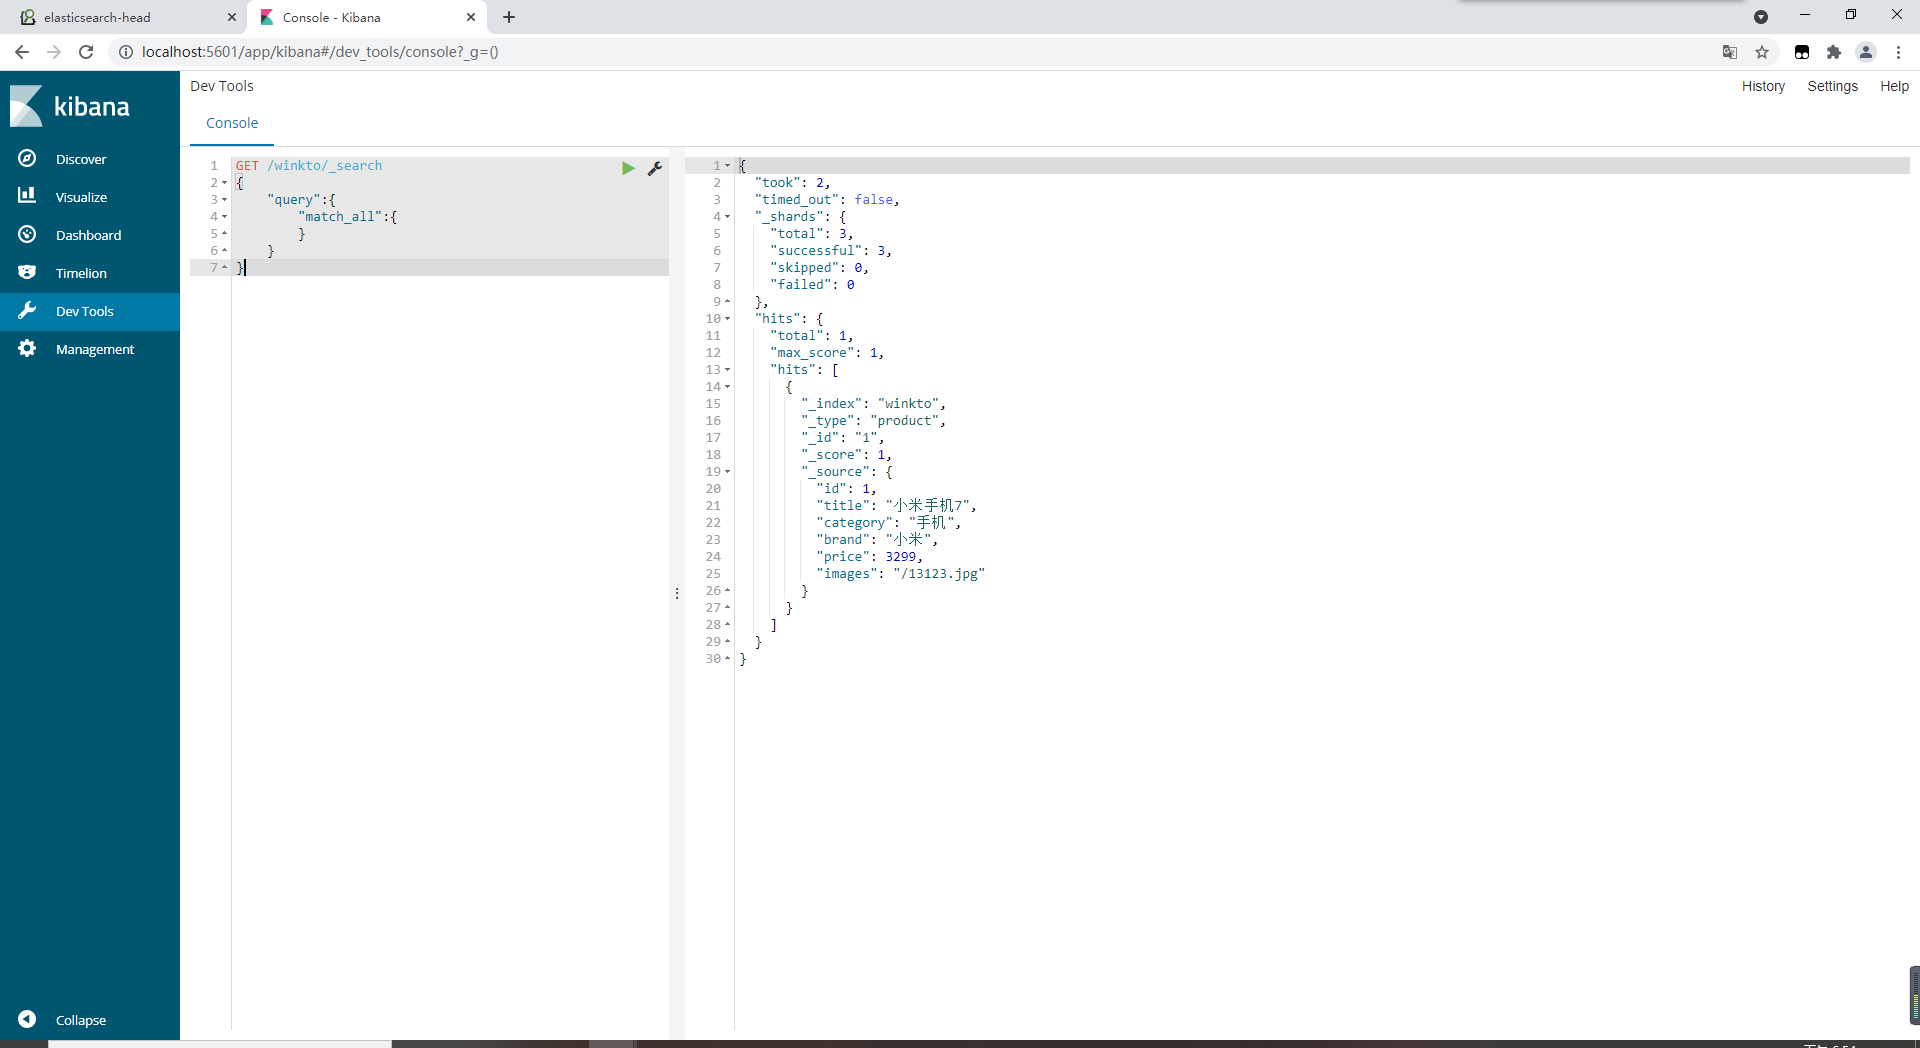Fold response root brace on line 1

727,166
